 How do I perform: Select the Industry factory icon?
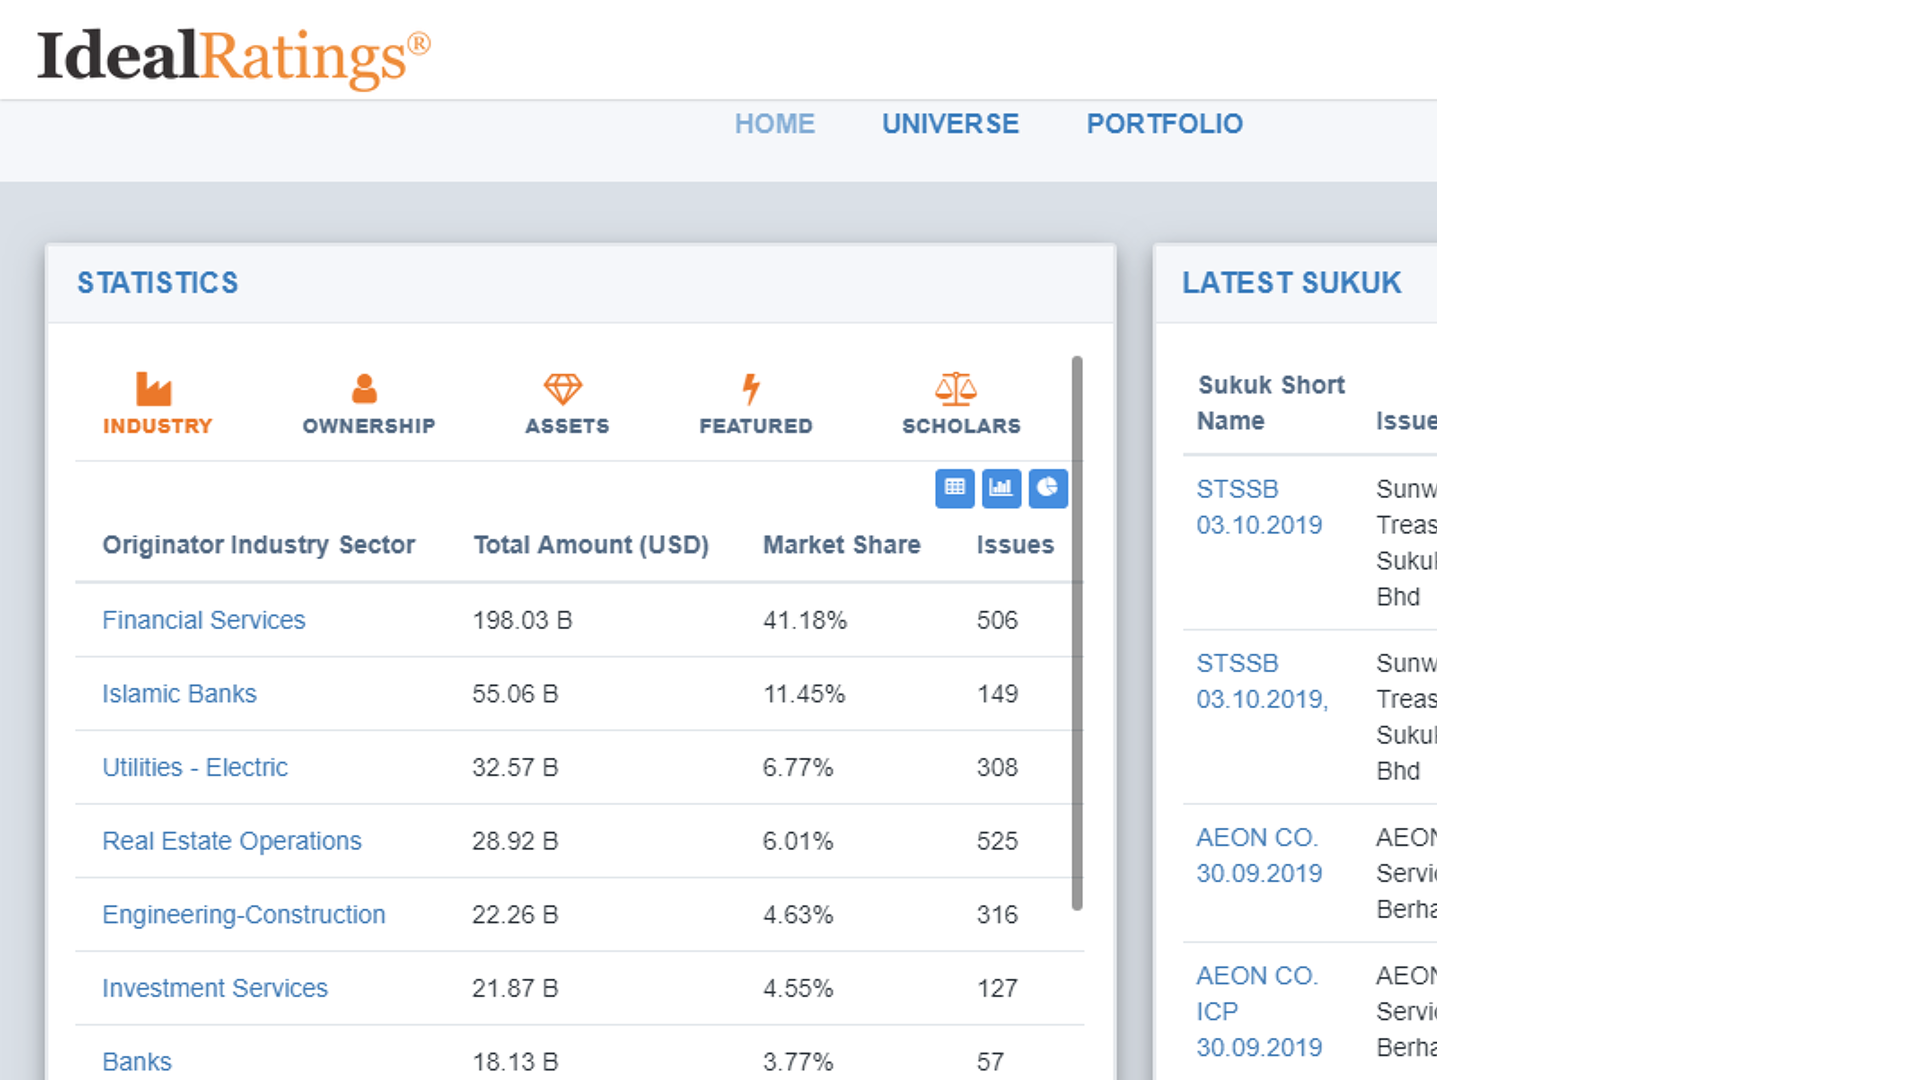coord(153,389)
